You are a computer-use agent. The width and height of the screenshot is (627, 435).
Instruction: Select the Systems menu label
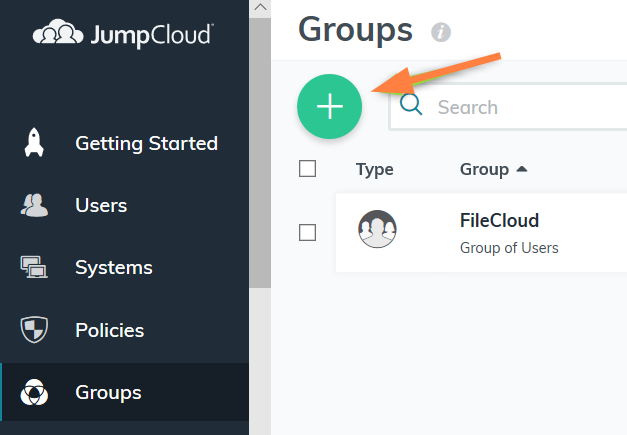pos(114,267)
